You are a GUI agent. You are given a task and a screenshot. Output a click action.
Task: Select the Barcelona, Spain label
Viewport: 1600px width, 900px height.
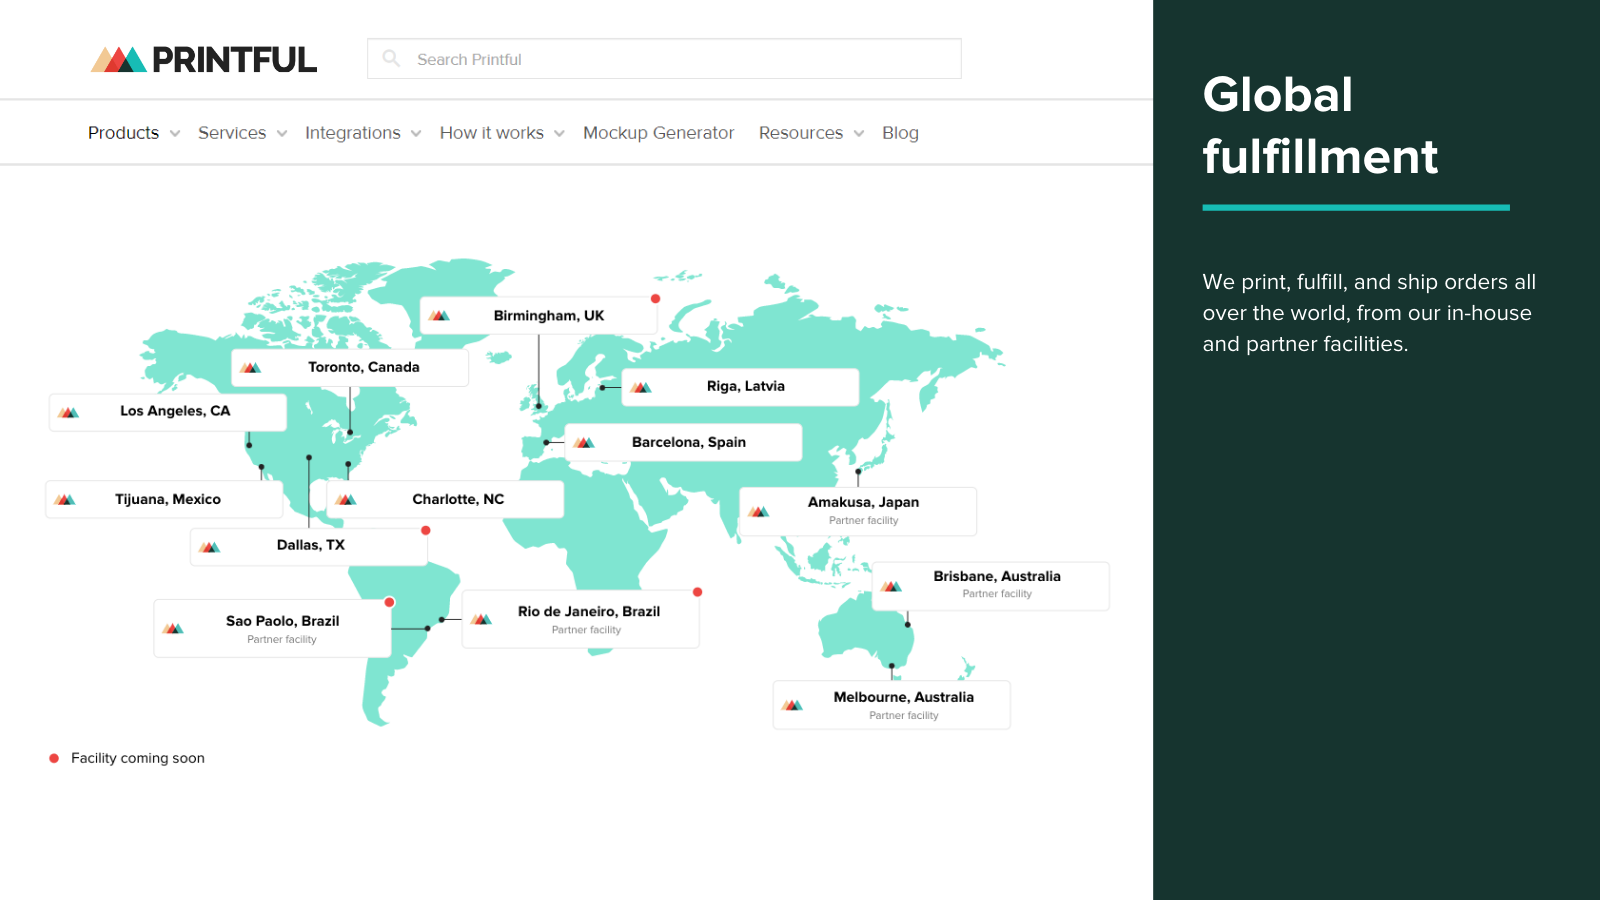point(689,442)
